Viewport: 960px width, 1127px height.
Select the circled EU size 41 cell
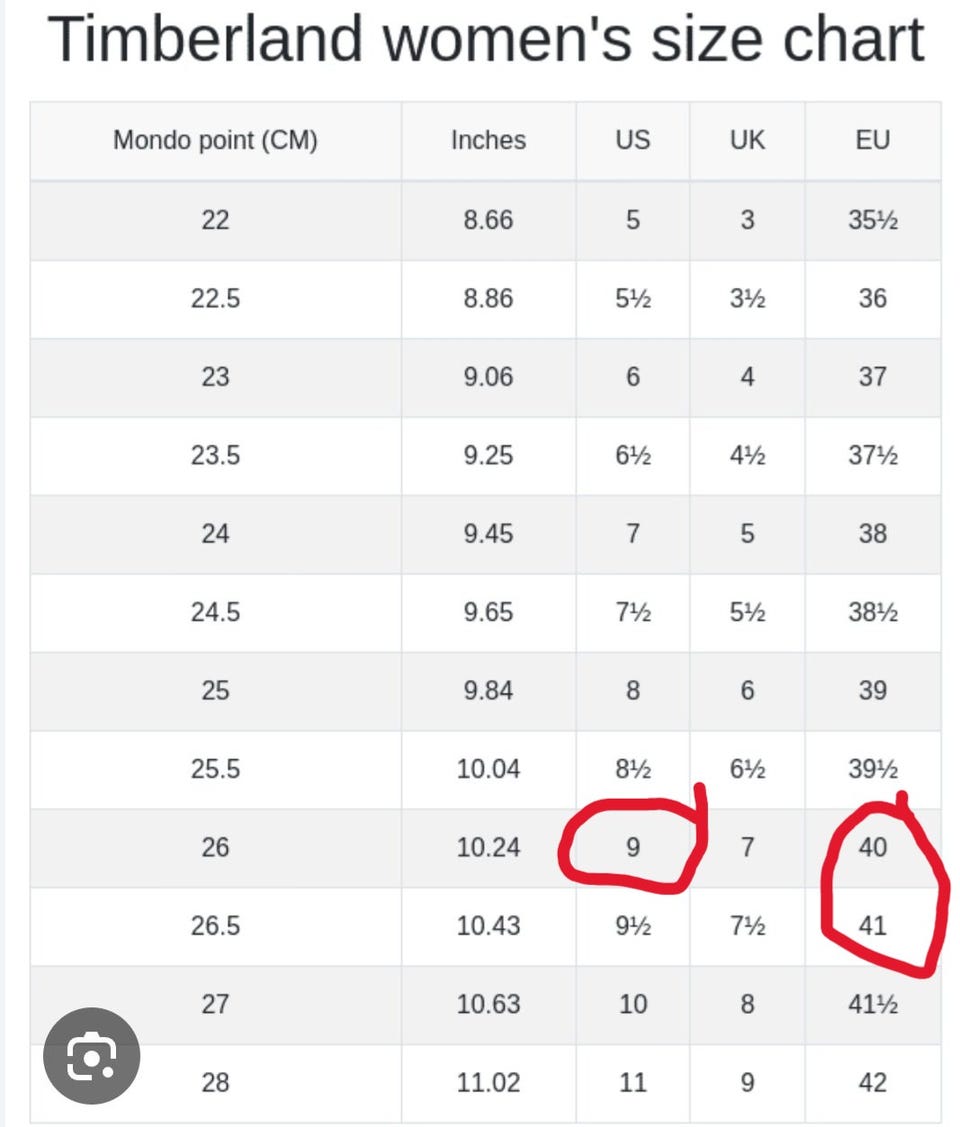click(x=873, y=926)
